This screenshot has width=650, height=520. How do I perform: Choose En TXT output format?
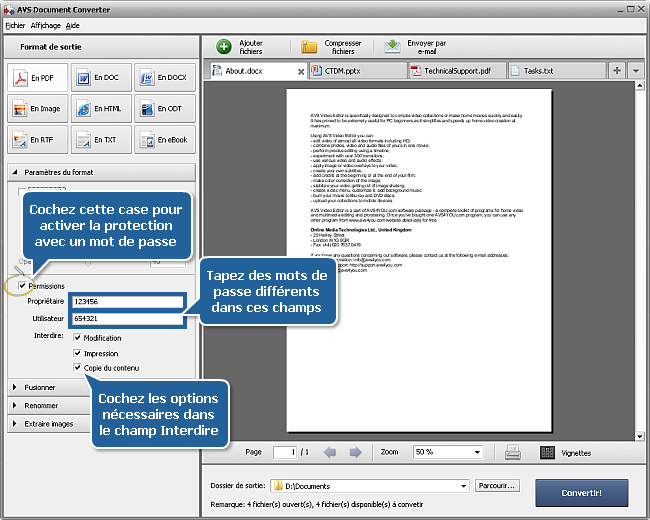click(101, 140)
